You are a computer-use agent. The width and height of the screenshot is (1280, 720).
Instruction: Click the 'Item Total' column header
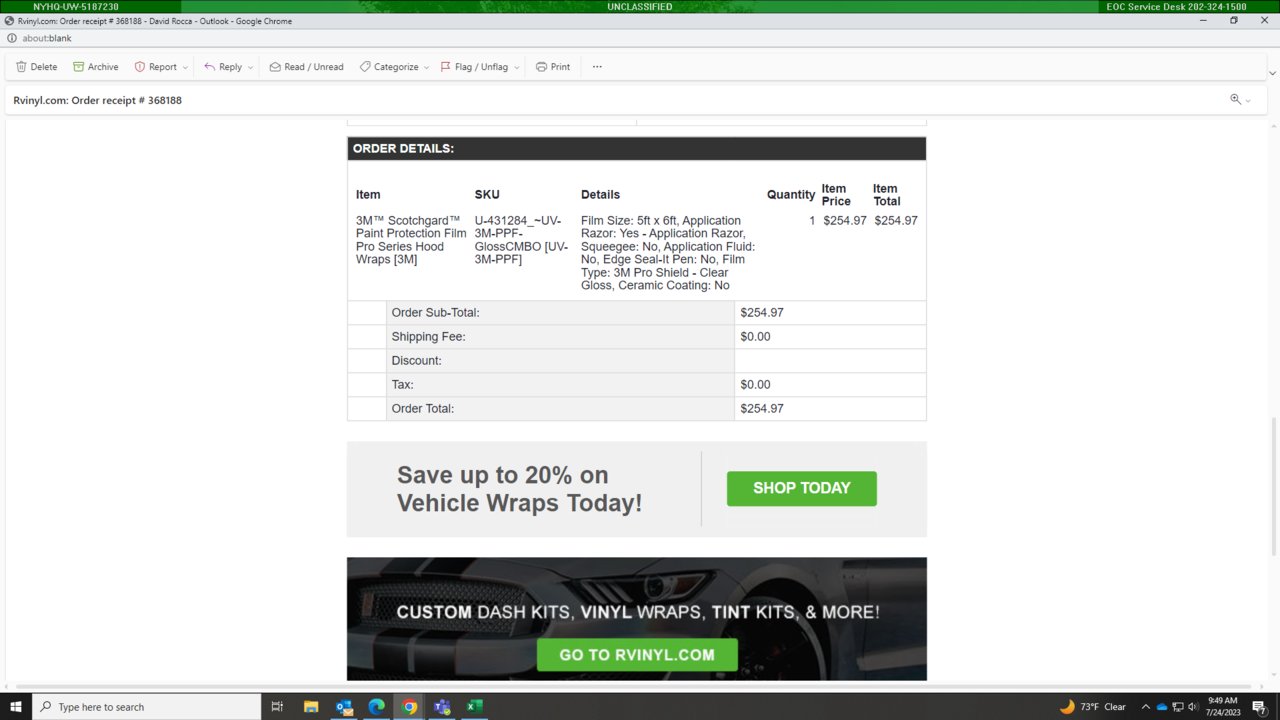pos(887,195)
